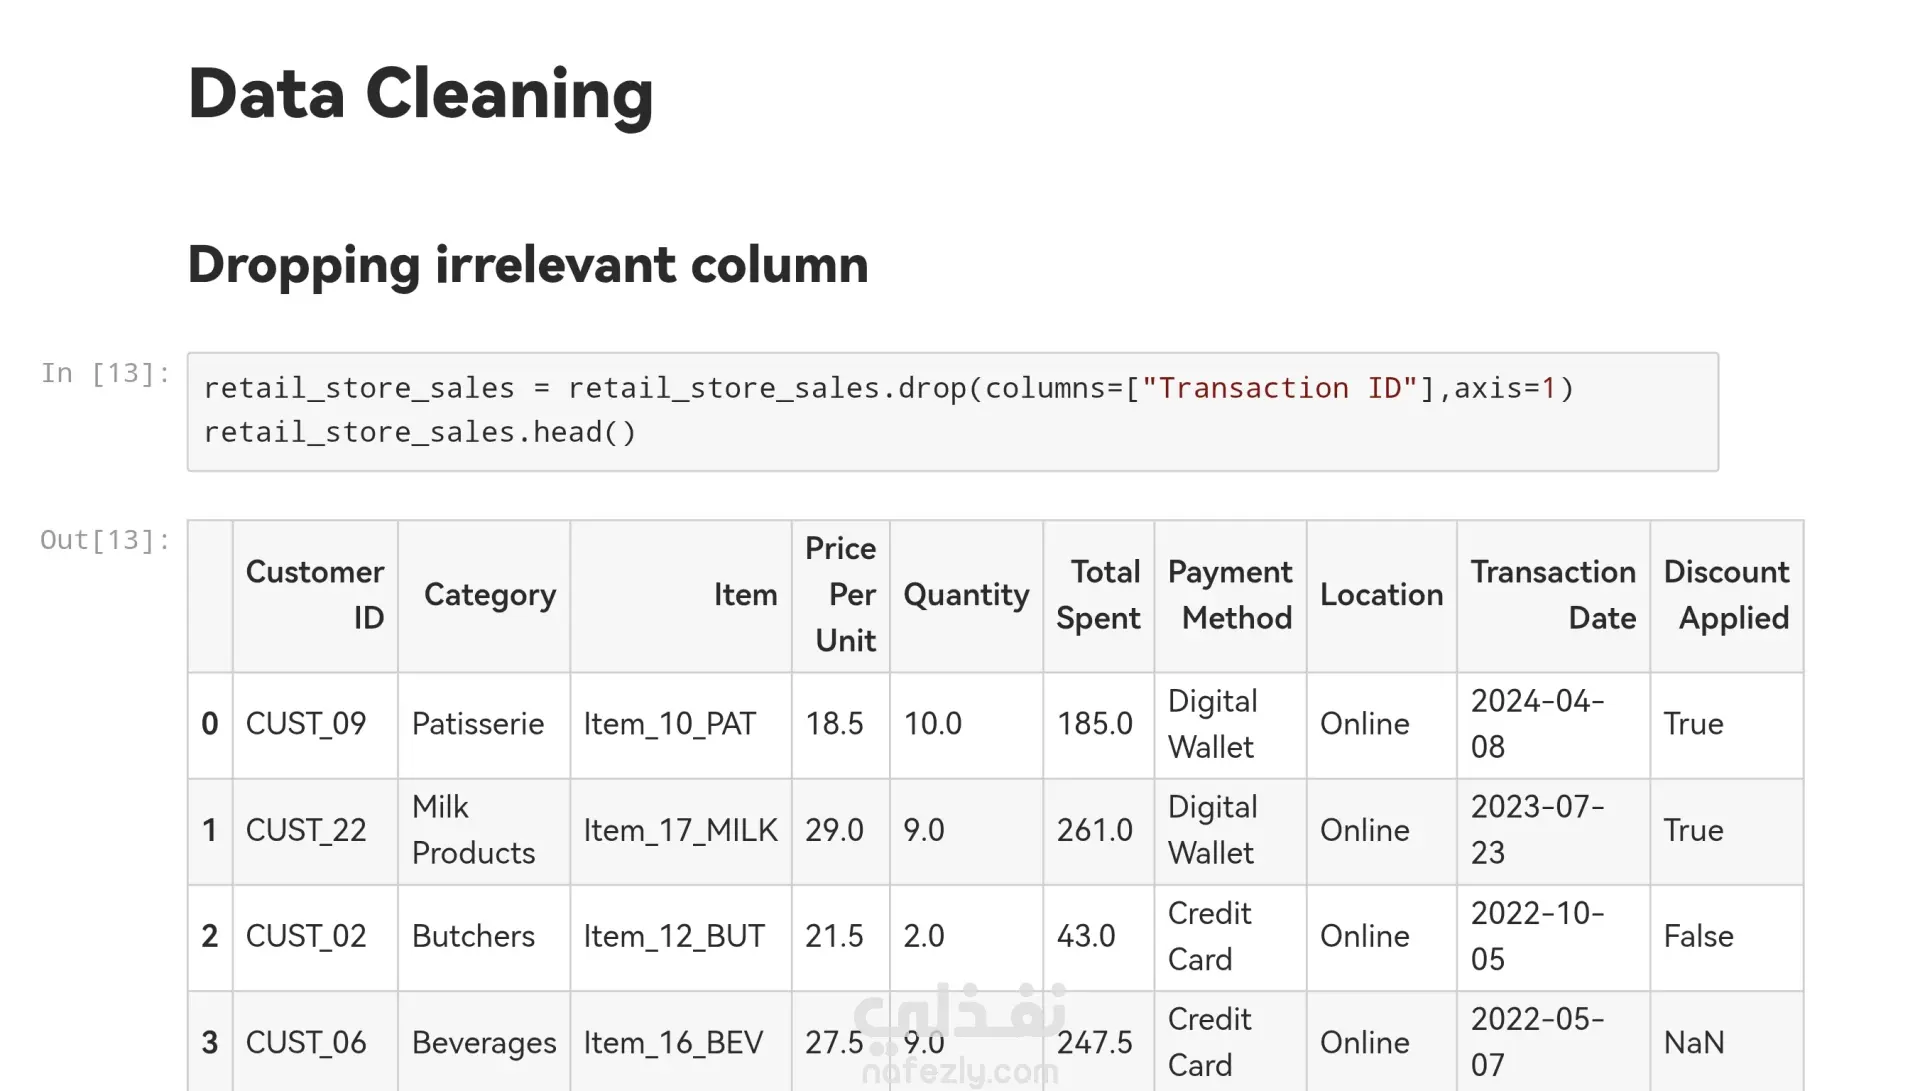
Task: Click the Quantity column header
Action: point(966,595)
